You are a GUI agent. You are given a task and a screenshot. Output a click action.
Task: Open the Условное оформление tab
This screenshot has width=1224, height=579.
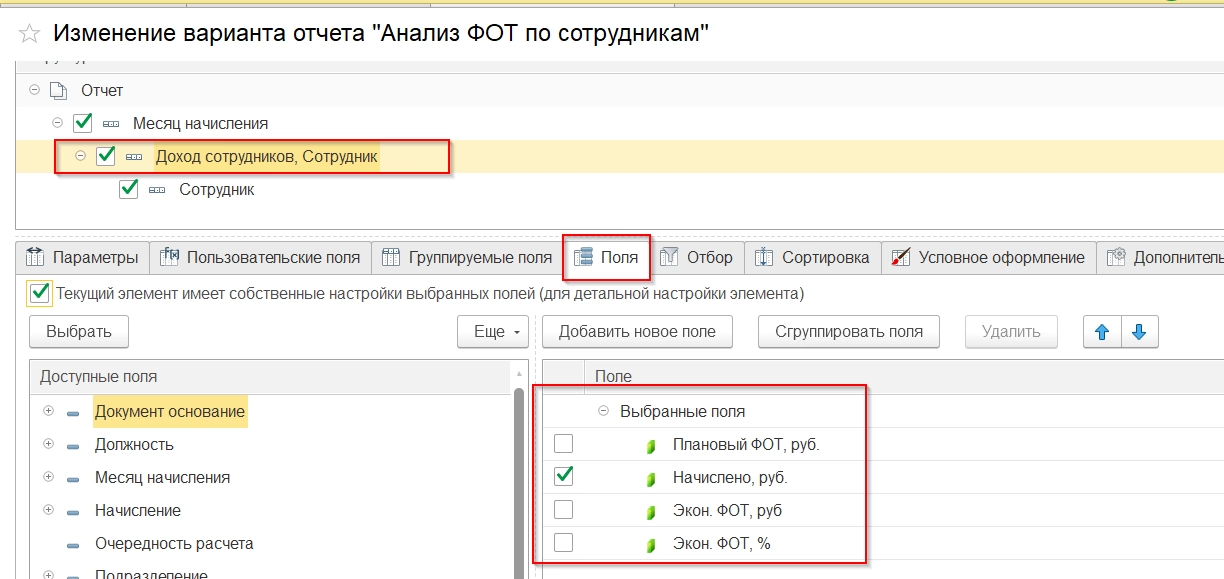pyautogui.click(x=989, y=257)
